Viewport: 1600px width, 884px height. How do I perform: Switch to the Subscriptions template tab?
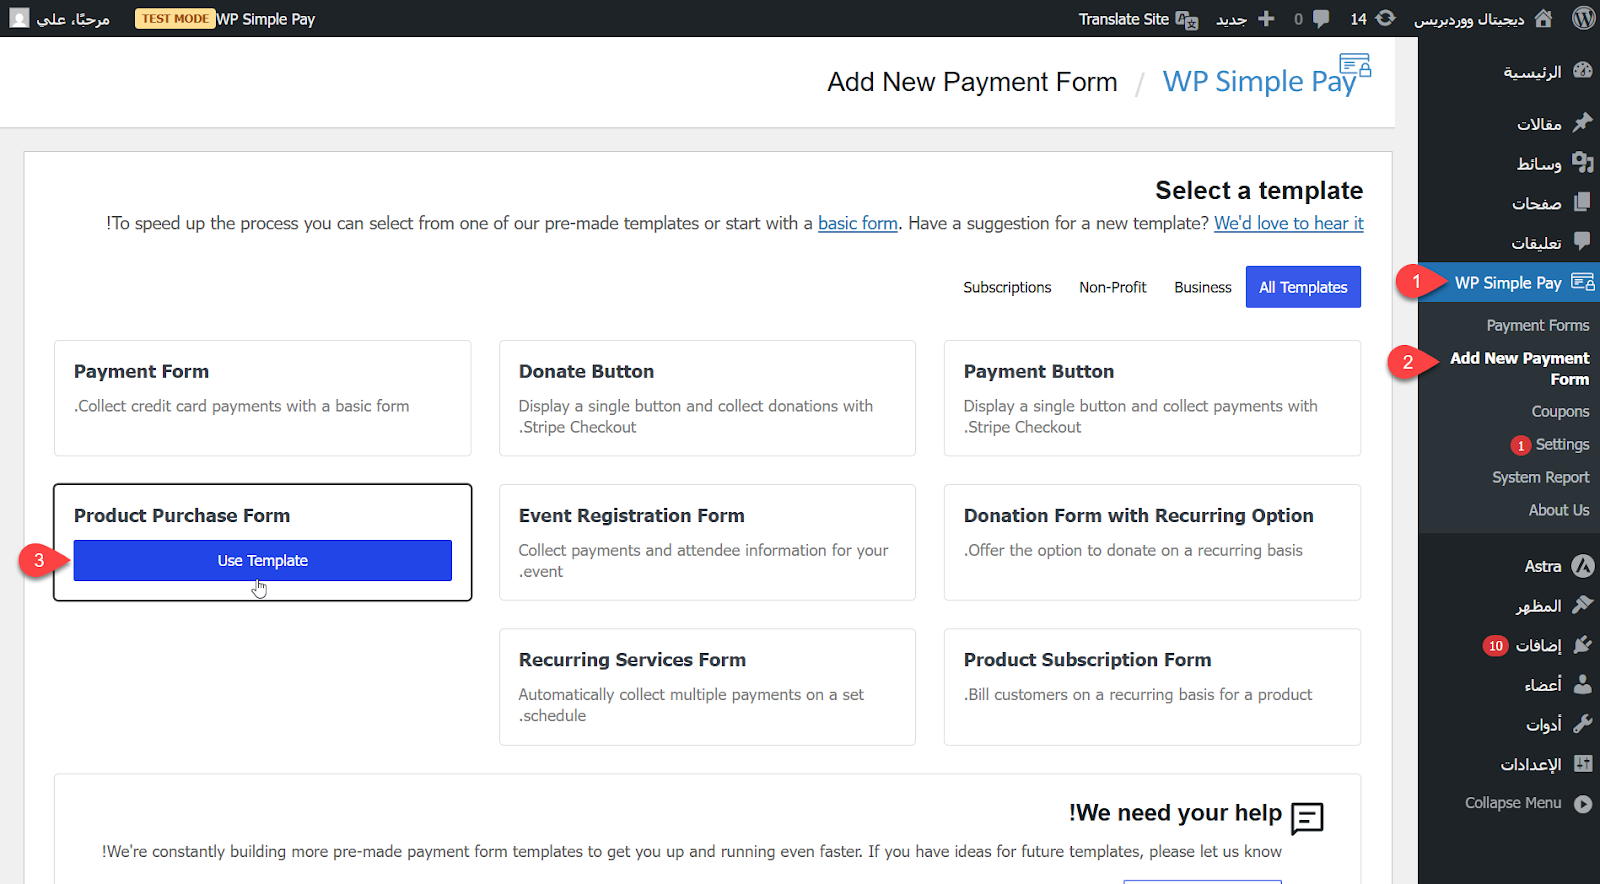(x=1007, y=287)
